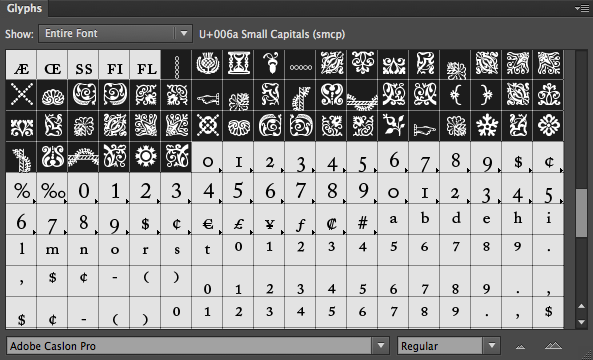Choose the superscript e glyph

pos(486,219)
